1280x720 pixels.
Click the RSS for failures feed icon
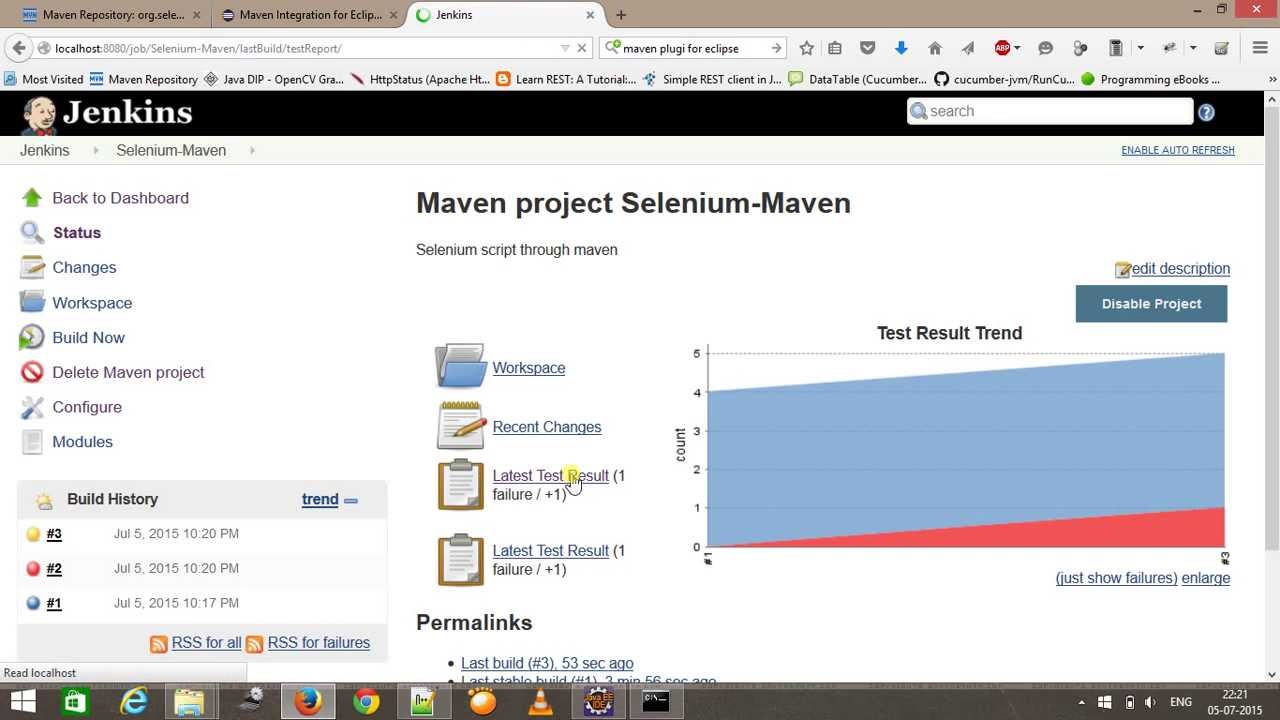click(x=254, y=644)
